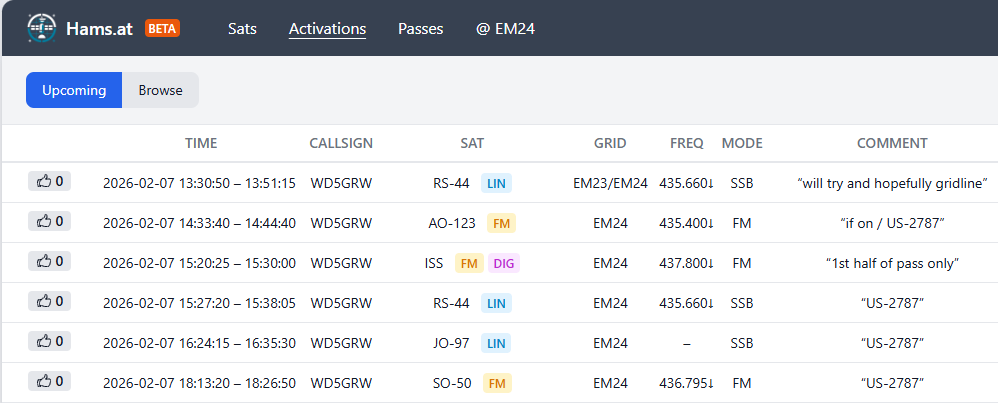Open RS-44 satellite in the 13:30:50 row
Screen dimensions: 998x403
coord(451,183)
